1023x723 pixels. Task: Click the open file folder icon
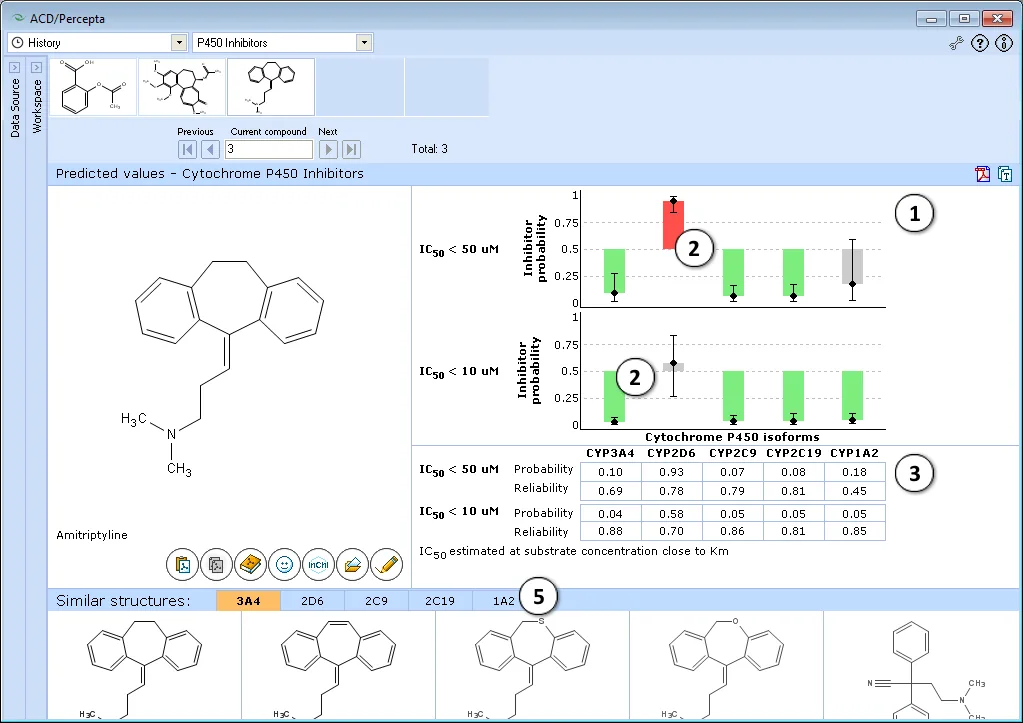point(352,564)
